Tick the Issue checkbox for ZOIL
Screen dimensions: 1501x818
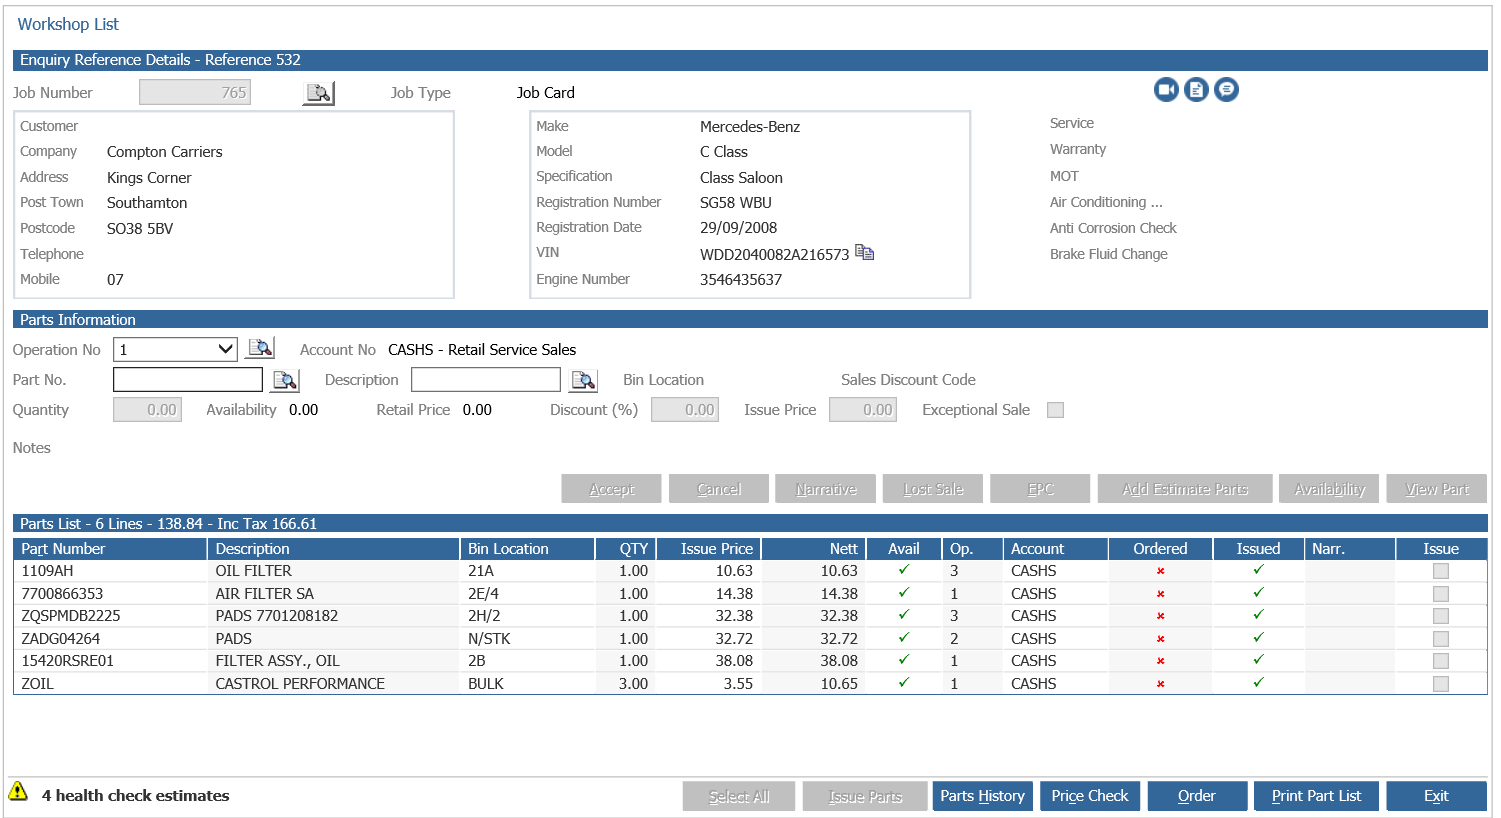(1440, 683)
